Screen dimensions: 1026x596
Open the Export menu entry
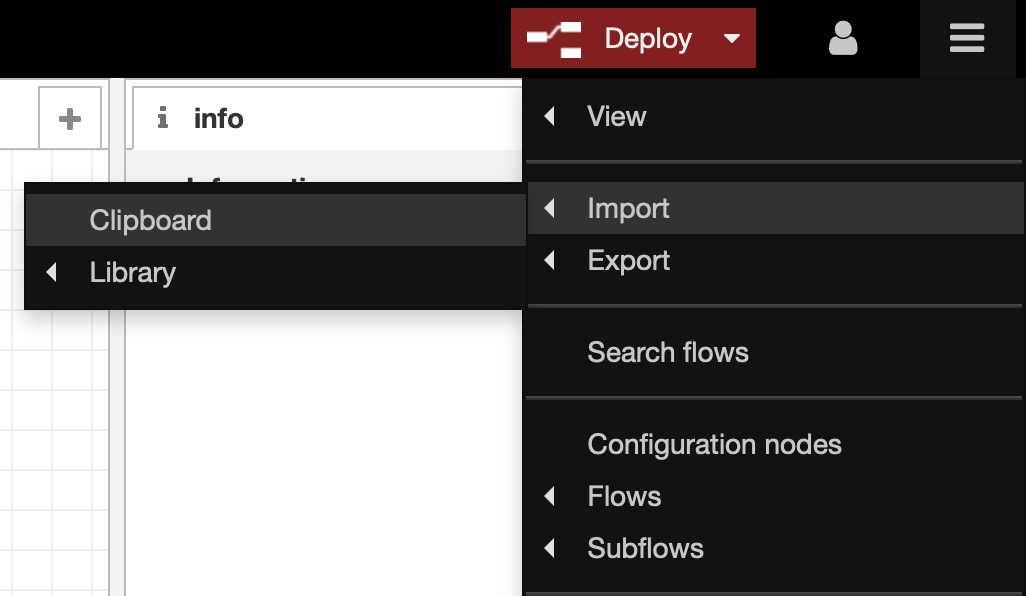629,261
